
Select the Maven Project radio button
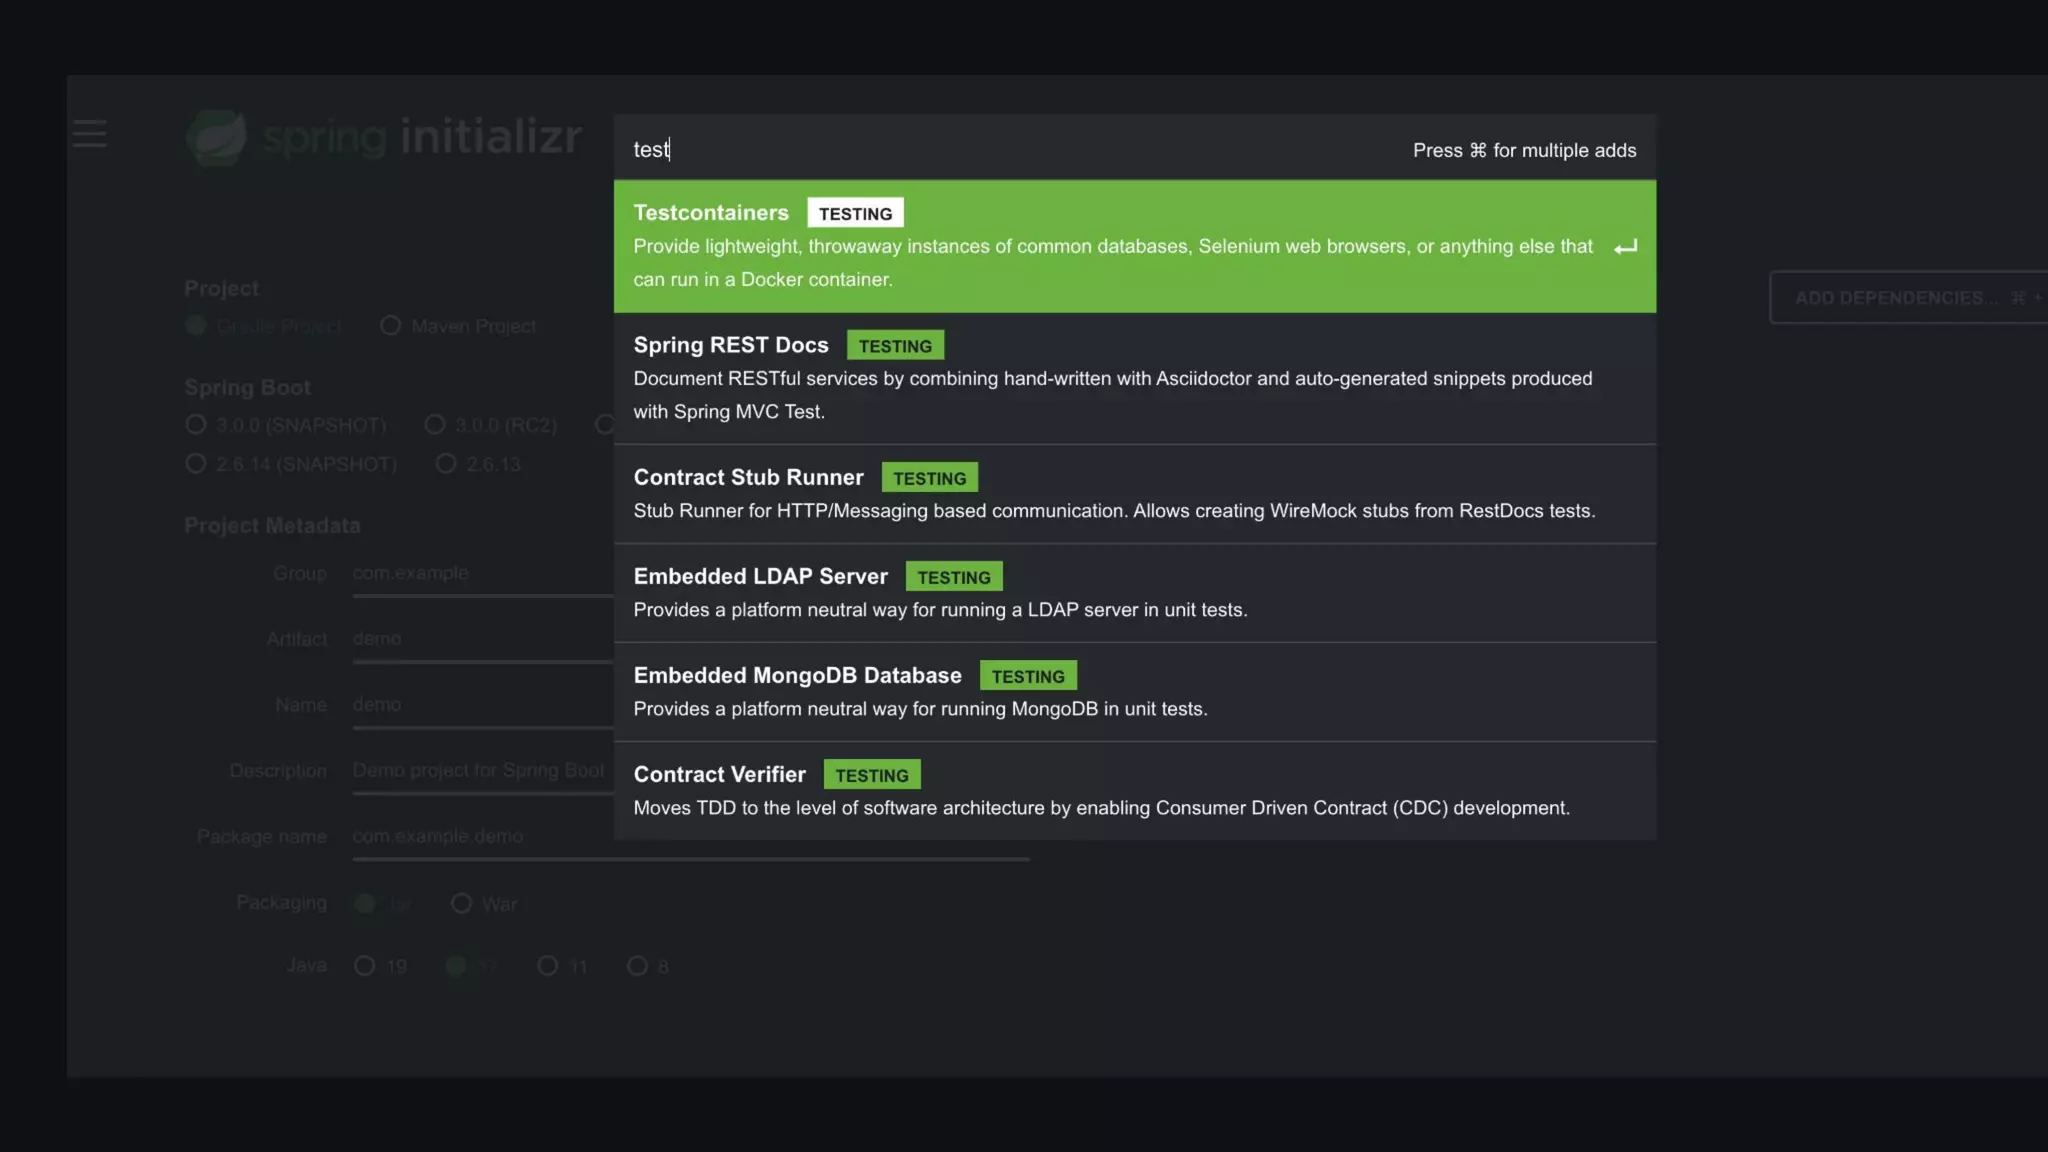tap(391, 326)
